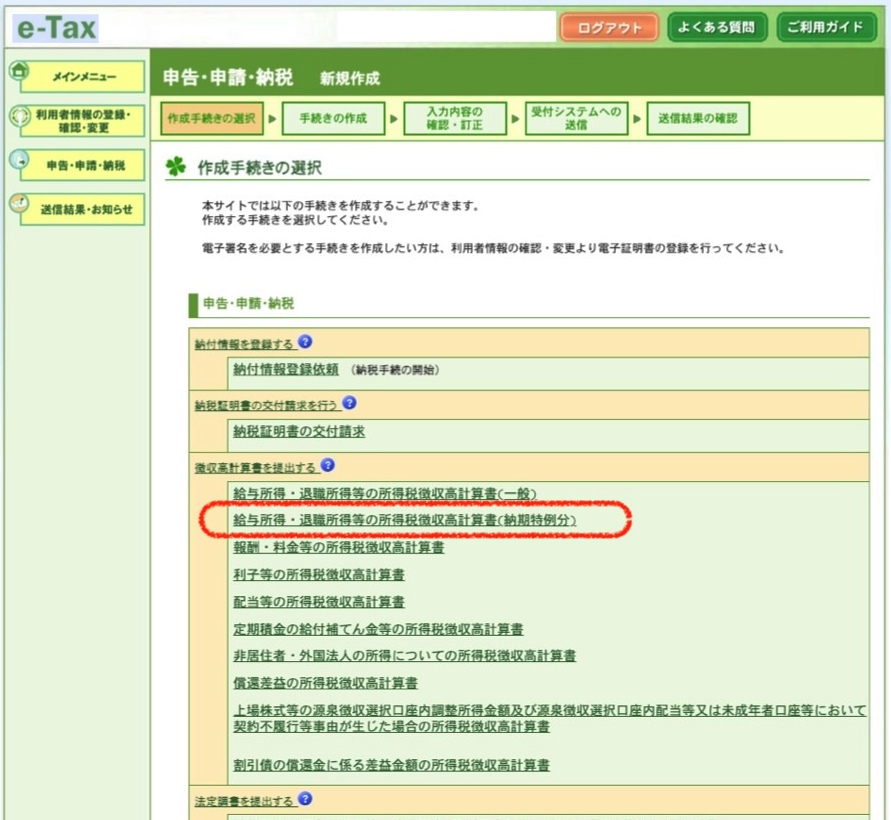
Task: Click the 作成手続きの選択 page heading text
Action: point(260,168)
